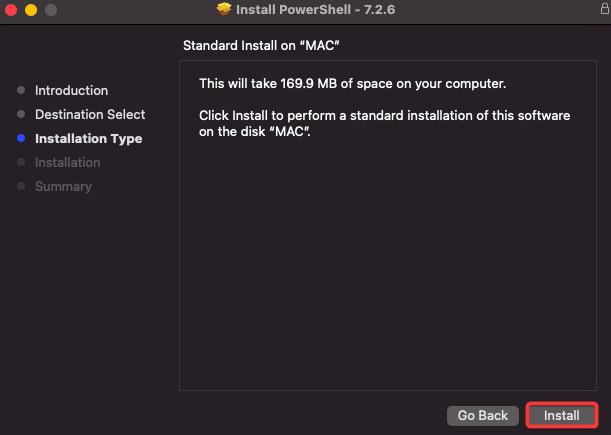611x435 pixels.
Task: Click the '169.9 MB of space' text line
Action: point(352,83)
